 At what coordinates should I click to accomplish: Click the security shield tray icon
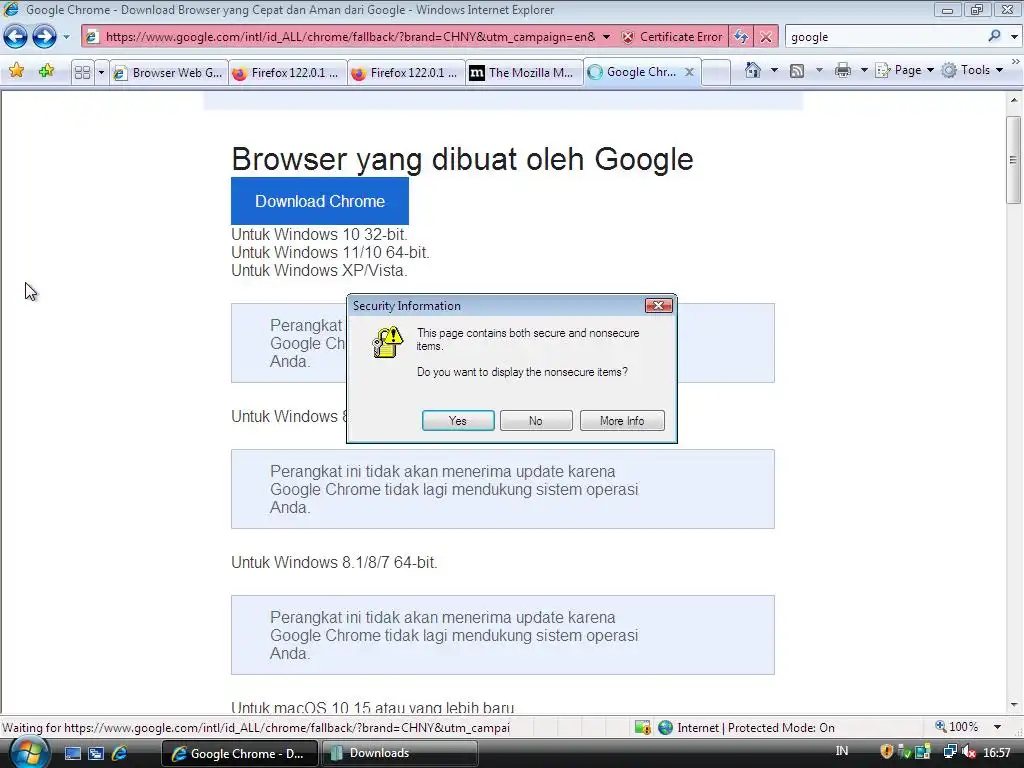tap(886, 752)
